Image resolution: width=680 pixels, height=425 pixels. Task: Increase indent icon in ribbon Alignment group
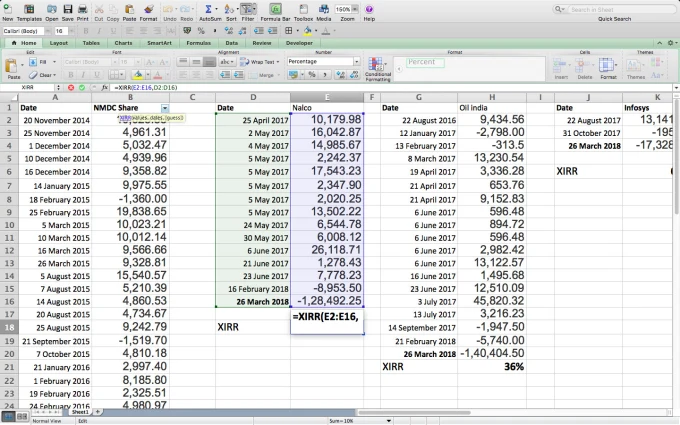tap(239, 75)
